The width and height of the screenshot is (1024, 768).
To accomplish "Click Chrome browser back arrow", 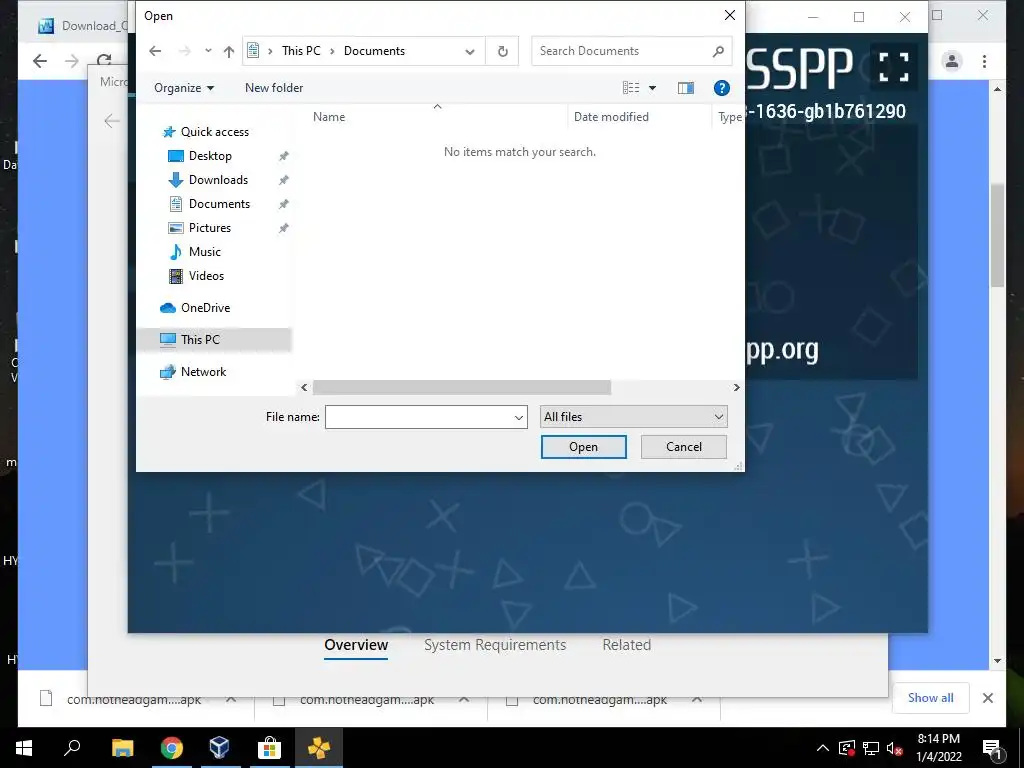I will point(40,61).
